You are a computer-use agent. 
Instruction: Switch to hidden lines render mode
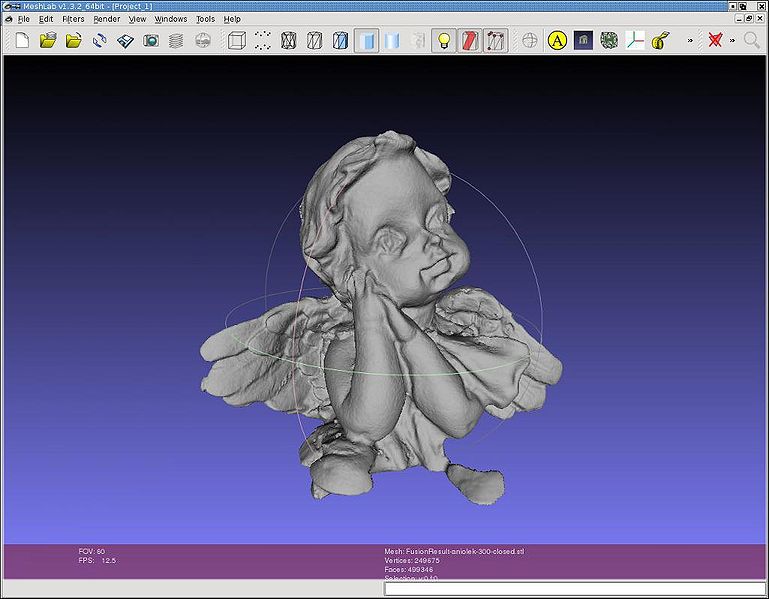tap(314, 41)
